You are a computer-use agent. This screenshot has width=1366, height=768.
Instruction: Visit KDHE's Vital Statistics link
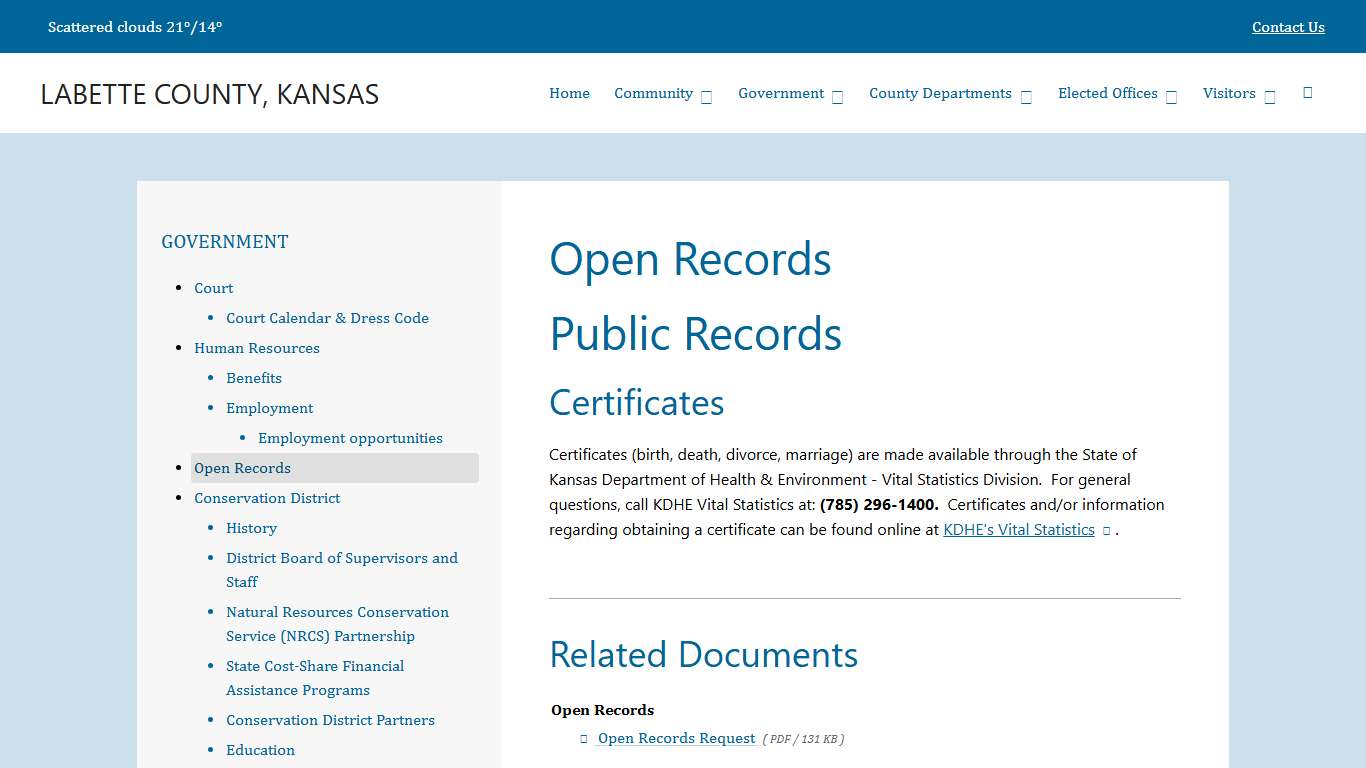(x=1019, y=530)
